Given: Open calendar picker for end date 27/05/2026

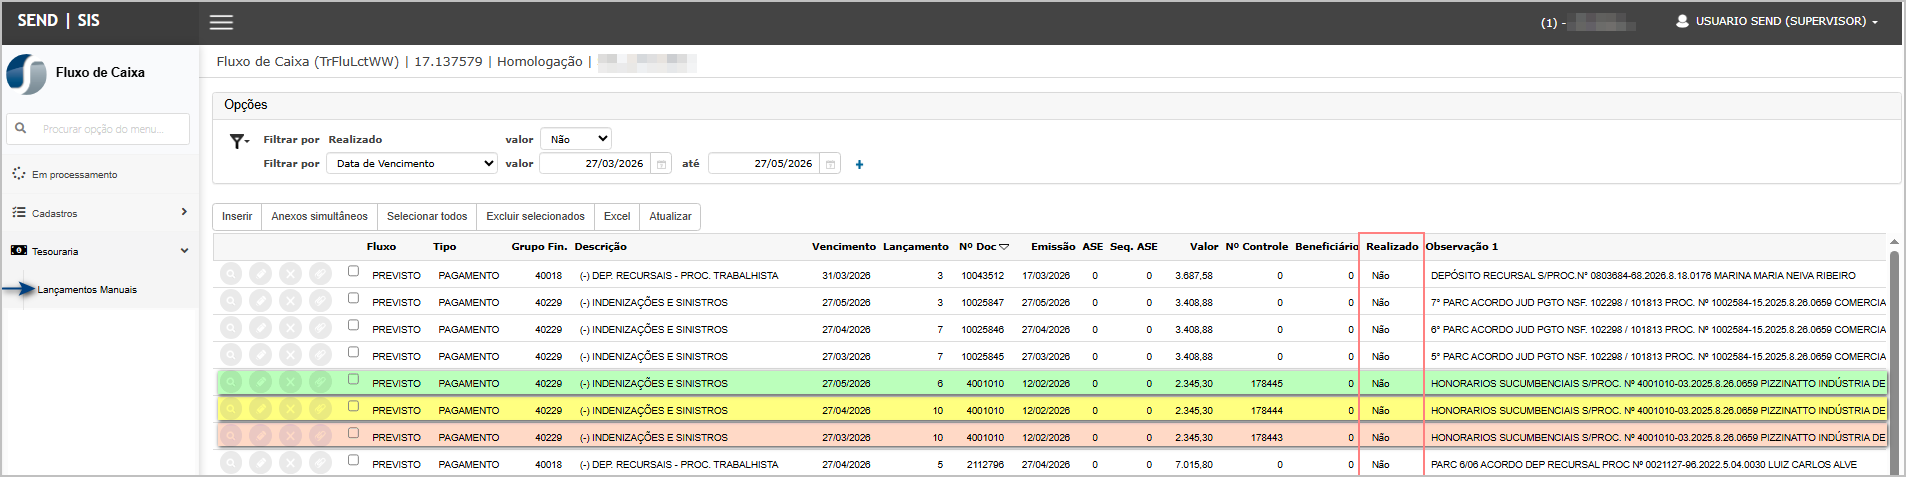Looking at the screenshot, I should (x=830, y=164).
